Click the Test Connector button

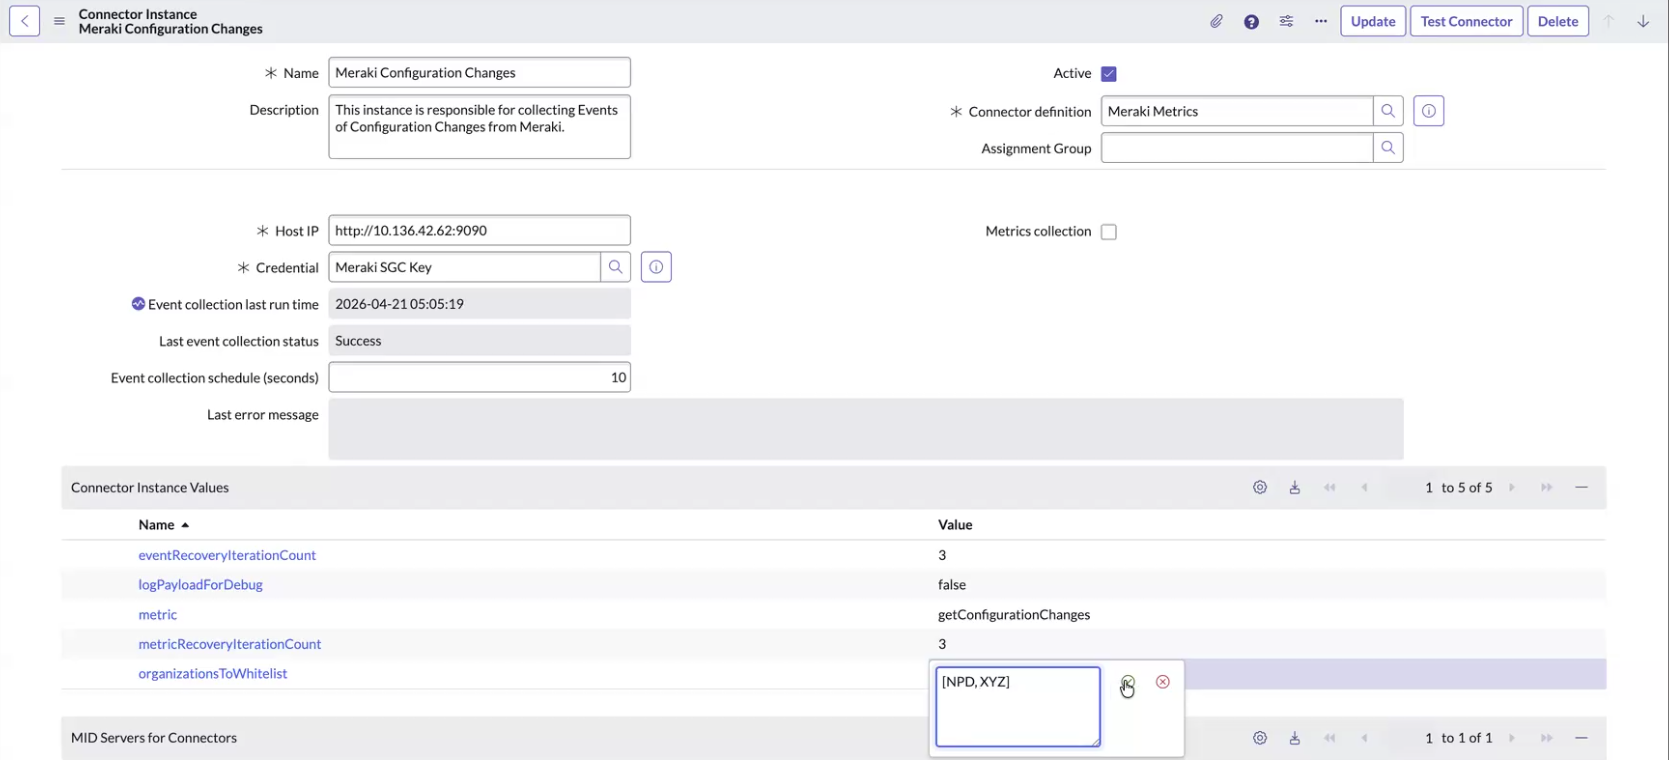click(1466, 21)
